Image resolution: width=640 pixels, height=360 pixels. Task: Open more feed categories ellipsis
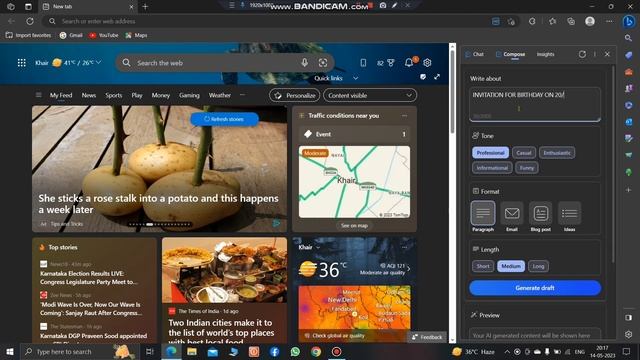pyautogui.click(x=242, y=95)
